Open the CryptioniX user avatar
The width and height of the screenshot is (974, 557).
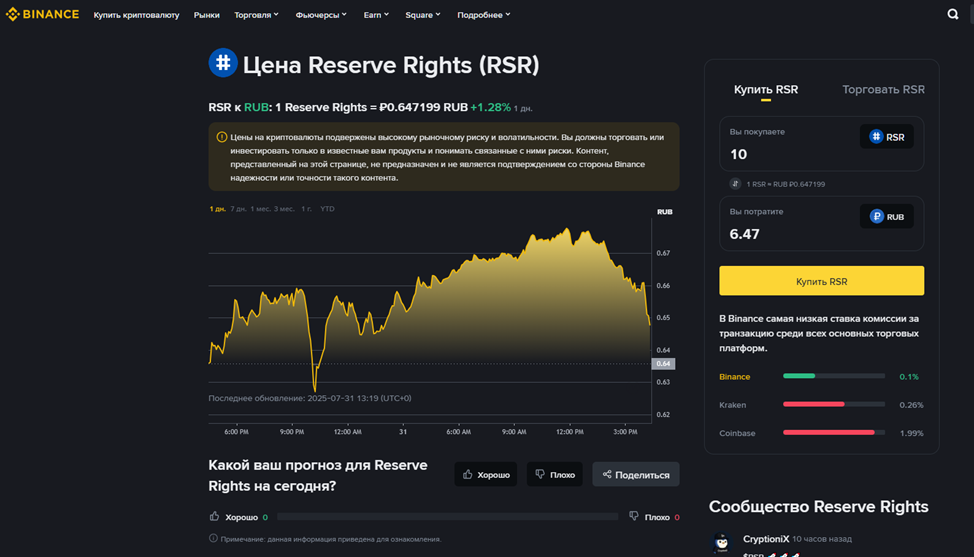pyautogui.click(x=721, y=542)
